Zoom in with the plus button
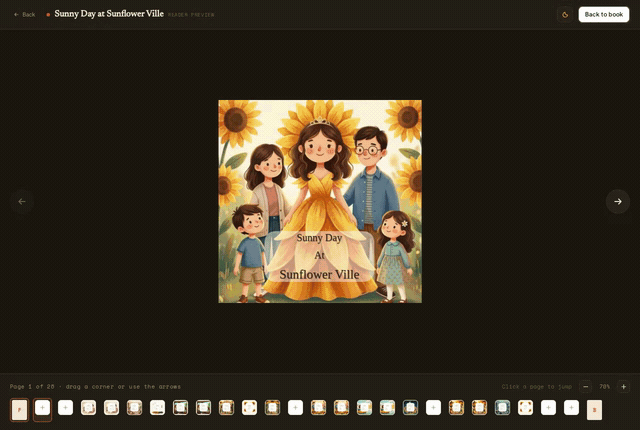 (623, 387)
